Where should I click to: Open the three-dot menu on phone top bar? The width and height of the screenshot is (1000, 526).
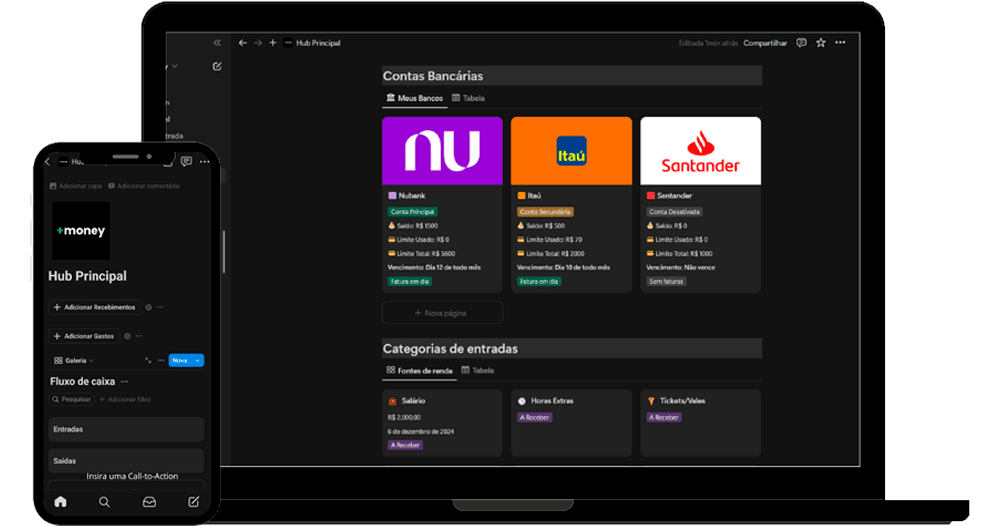pos(204,162)
